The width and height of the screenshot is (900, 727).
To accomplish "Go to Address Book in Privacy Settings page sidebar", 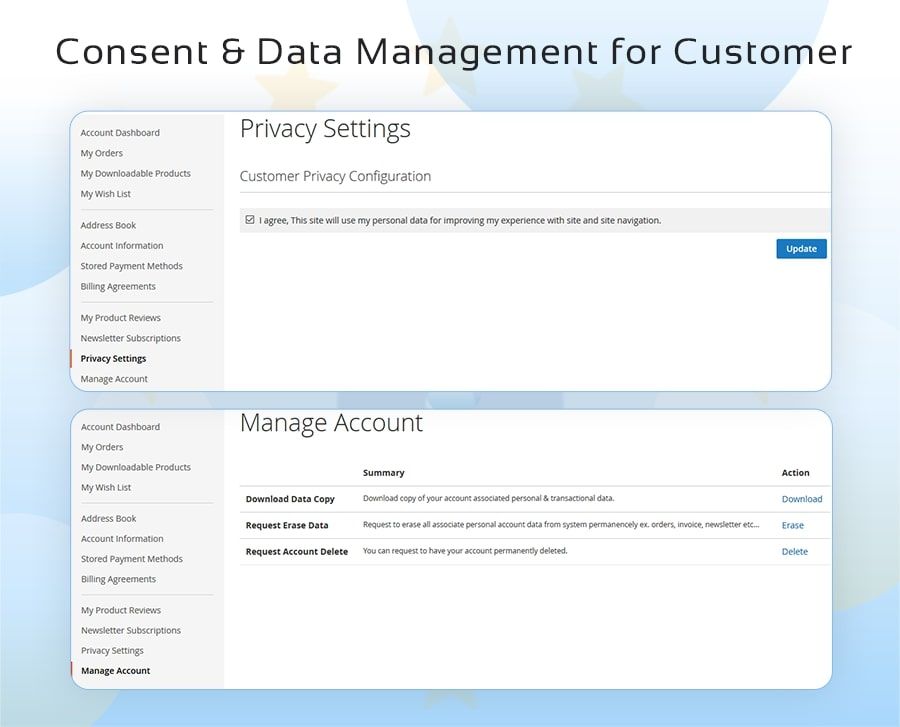I will click(108, 225).
